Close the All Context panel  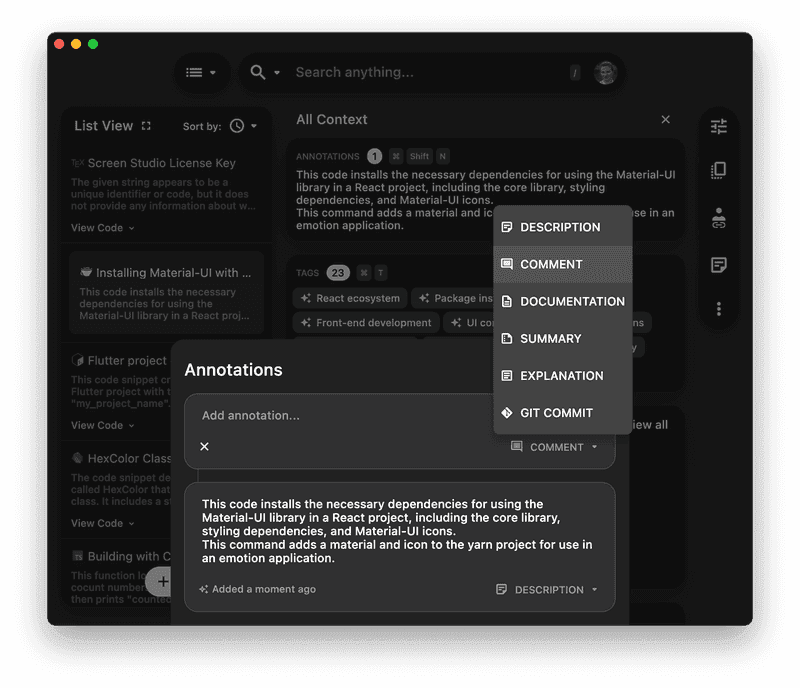[x=665, y=119]
